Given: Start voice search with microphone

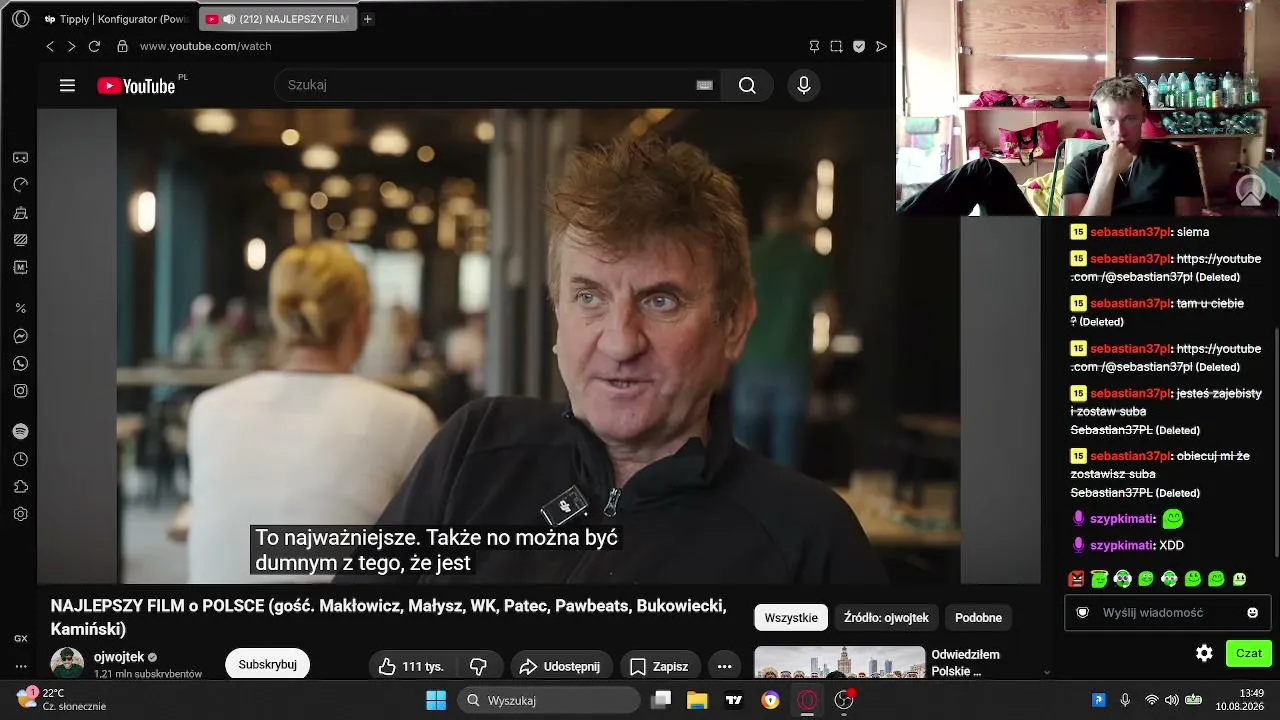Looking at the screenshot, I should point(803,85).
